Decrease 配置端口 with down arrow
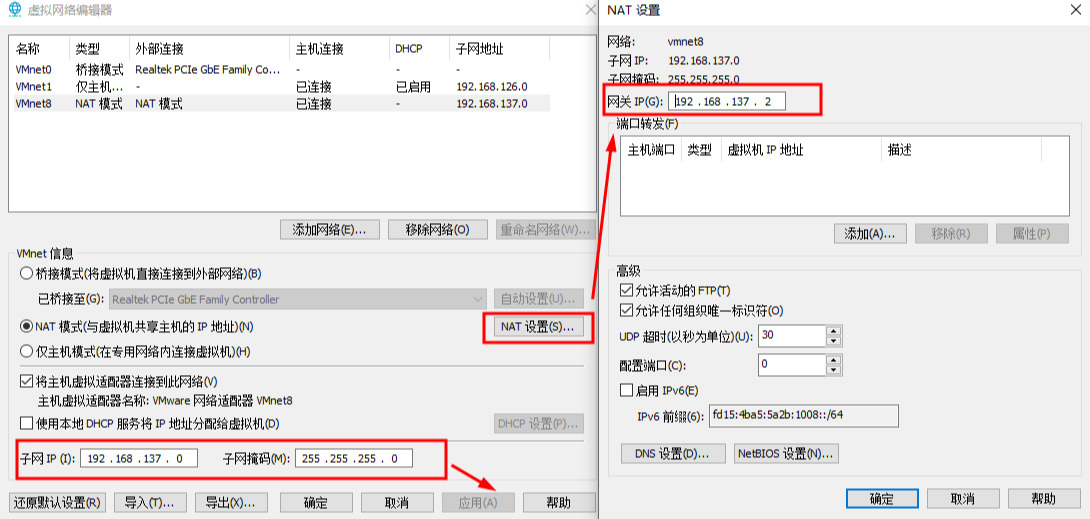This screenshot has width=1090, height=519. click(x=834, y=369)
